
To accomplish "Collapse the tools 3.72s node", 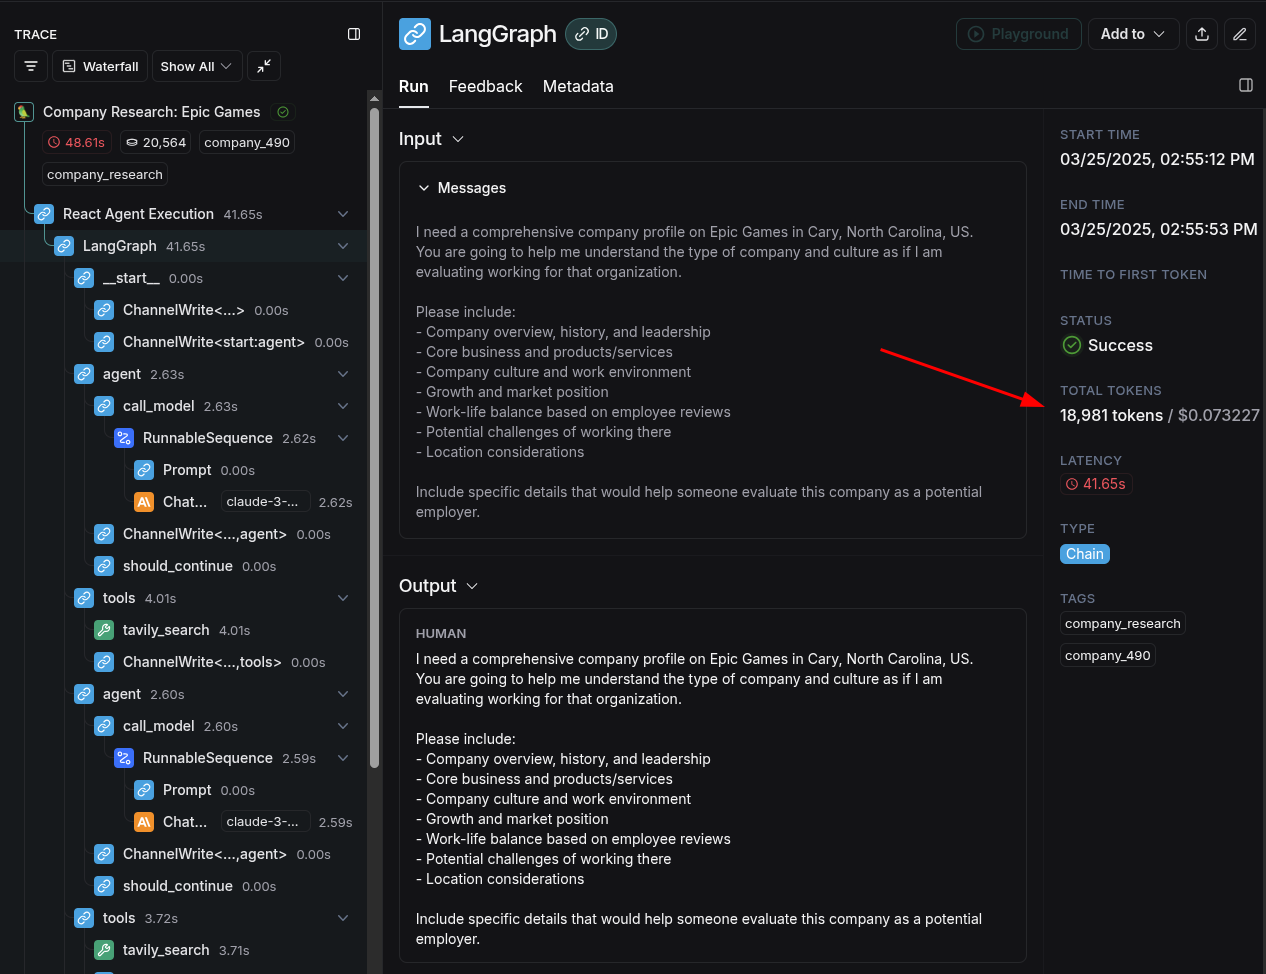I will 343,918.
